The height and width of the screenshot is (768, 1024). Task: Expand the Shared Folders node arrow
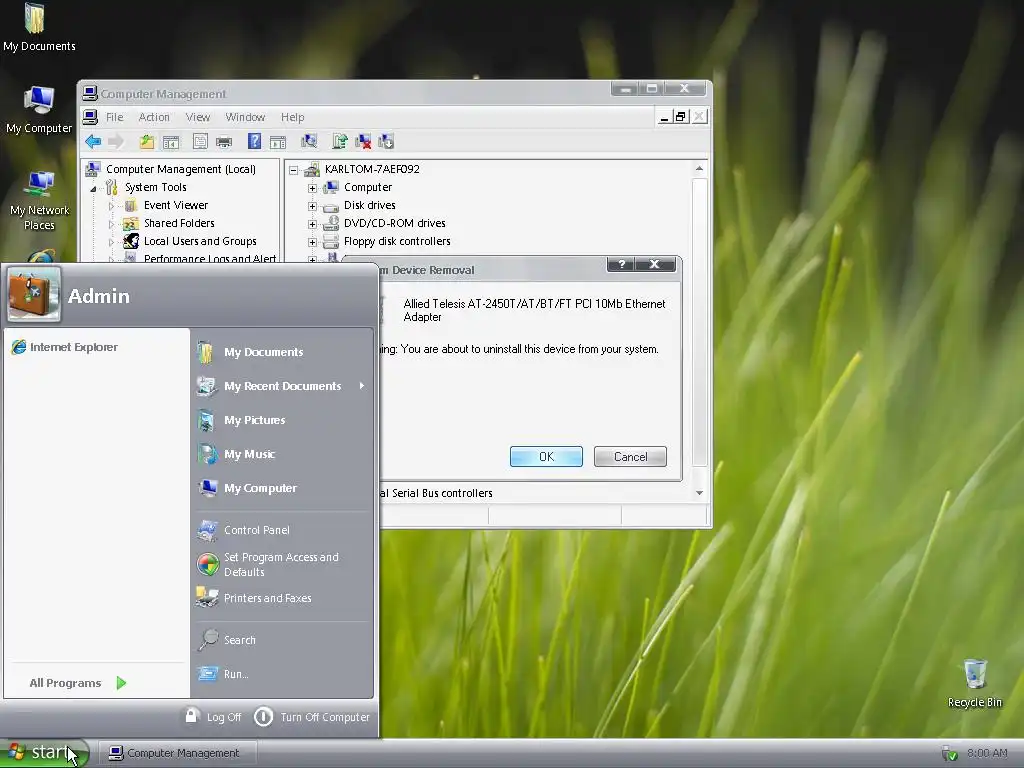[x=111, y=224]
